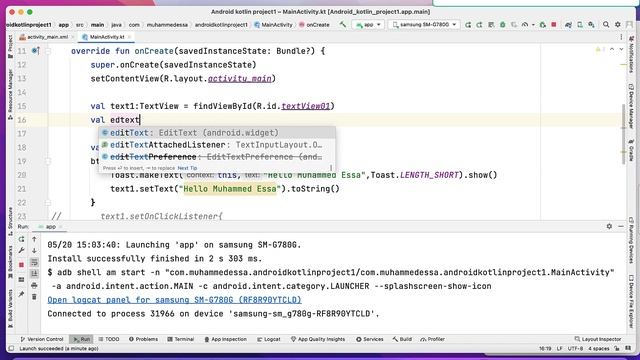Open the Project tool window sidebar
This screenshot has width=640, height=360.
(x=10, y=46)
